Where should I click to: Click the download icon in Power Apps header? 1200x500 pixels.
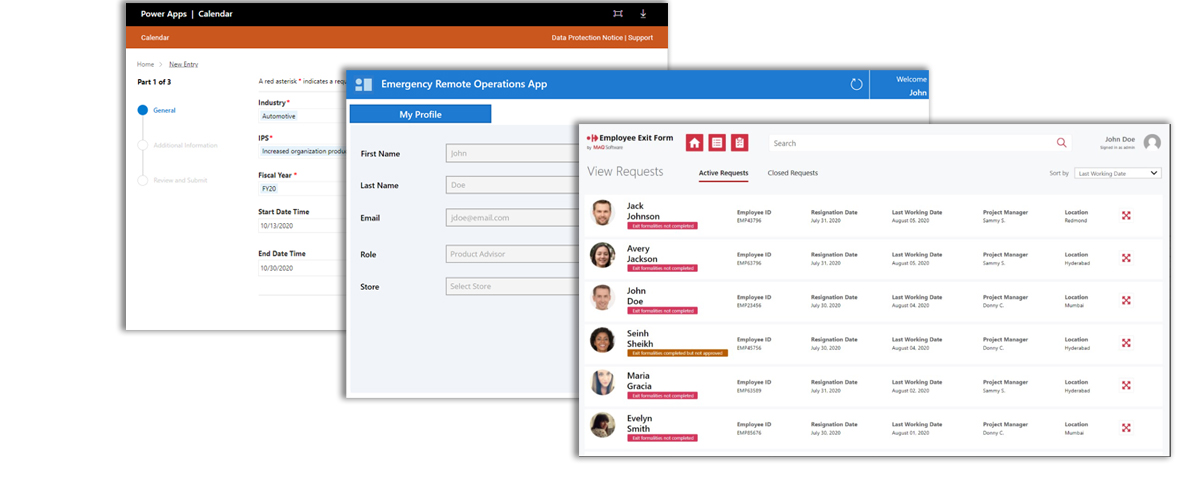(x=643, y=14)
